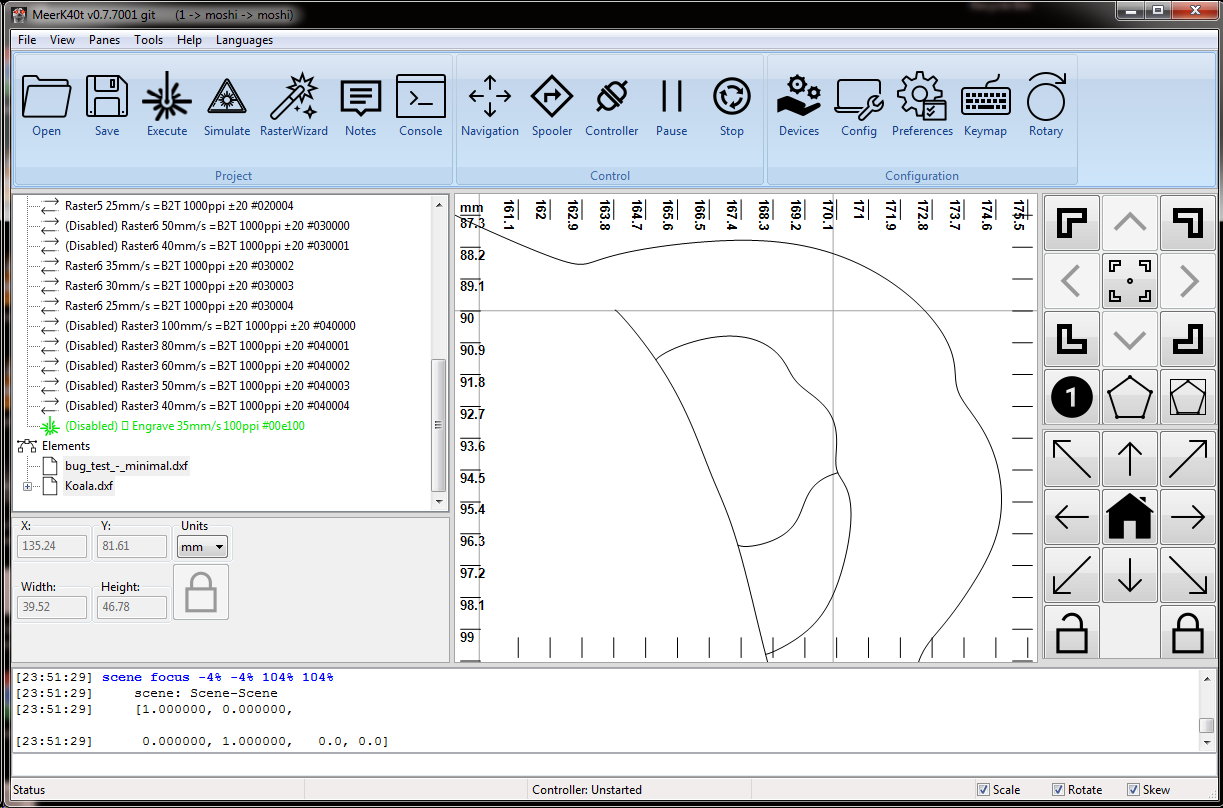Click the pentagon-in-square trace icon

(1188, 398)
